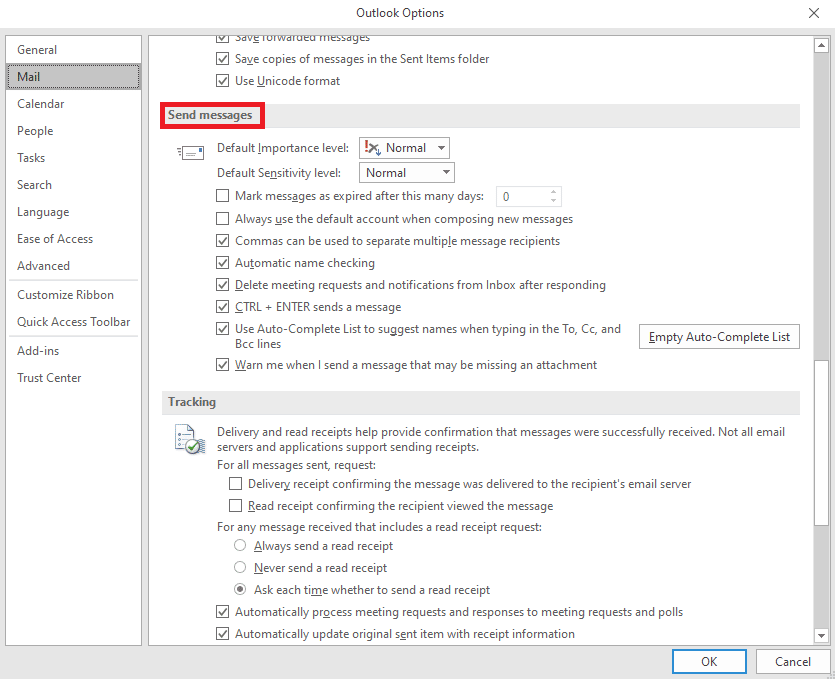
Task: Click the vertical scrollbar thumb
Action: click(x=821, y=443)
